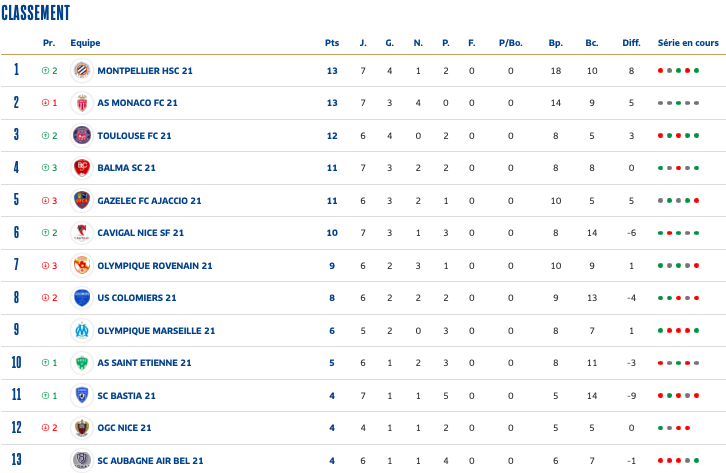Click the Balma SC club badge
726x473 pixels.
click(82, 168)
